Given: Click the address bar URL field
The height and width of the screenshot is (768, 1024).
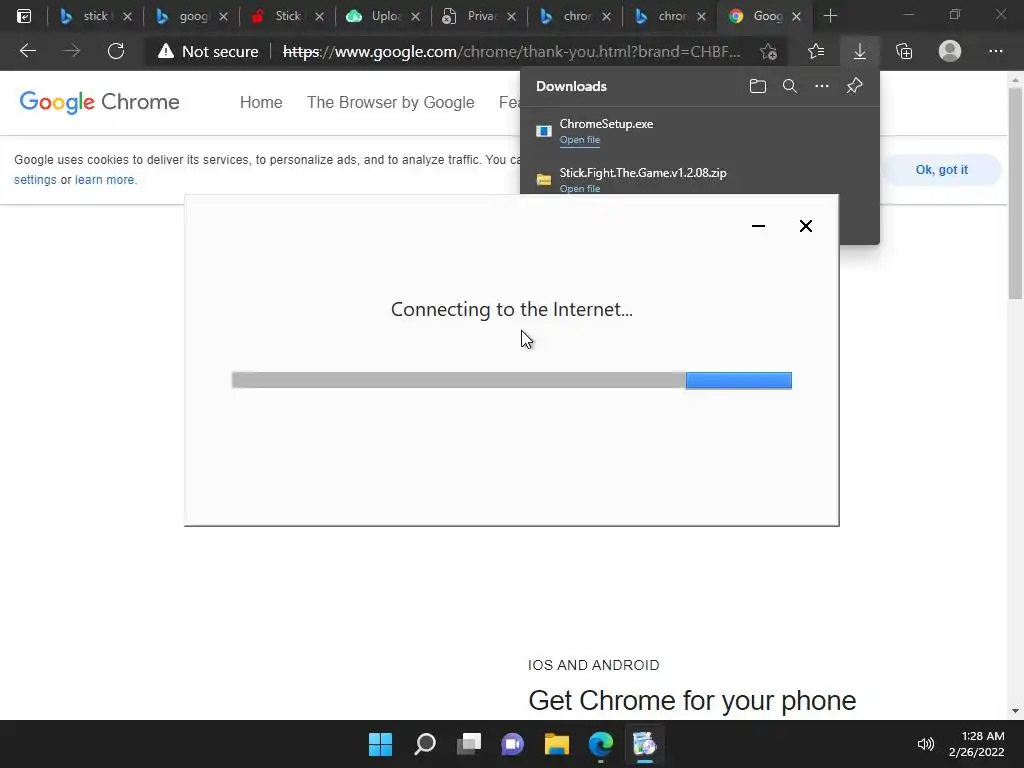Looking at the screenshot, I should tap(511, 52).
